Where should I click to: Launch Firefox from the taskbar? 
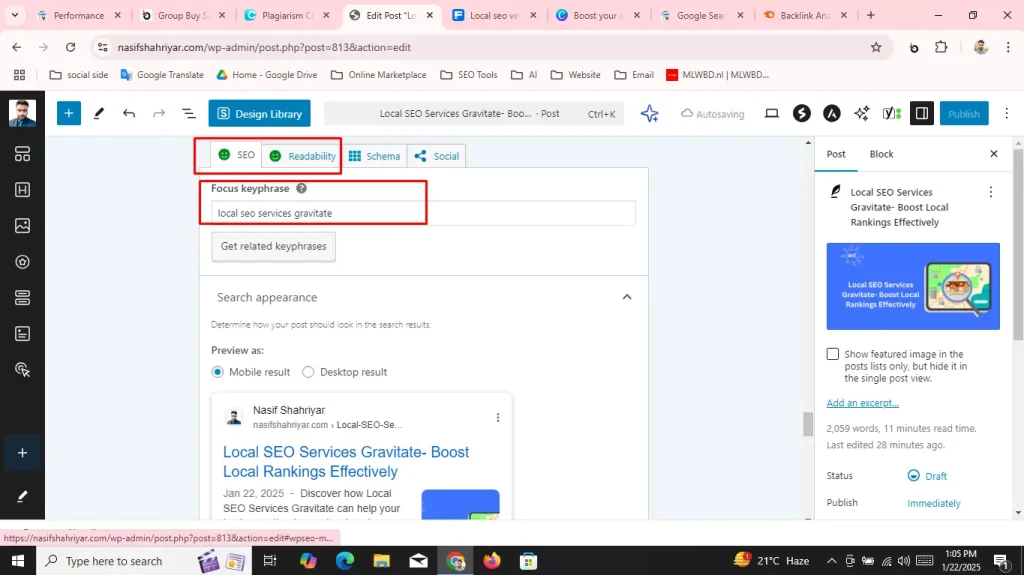point(491,561)
